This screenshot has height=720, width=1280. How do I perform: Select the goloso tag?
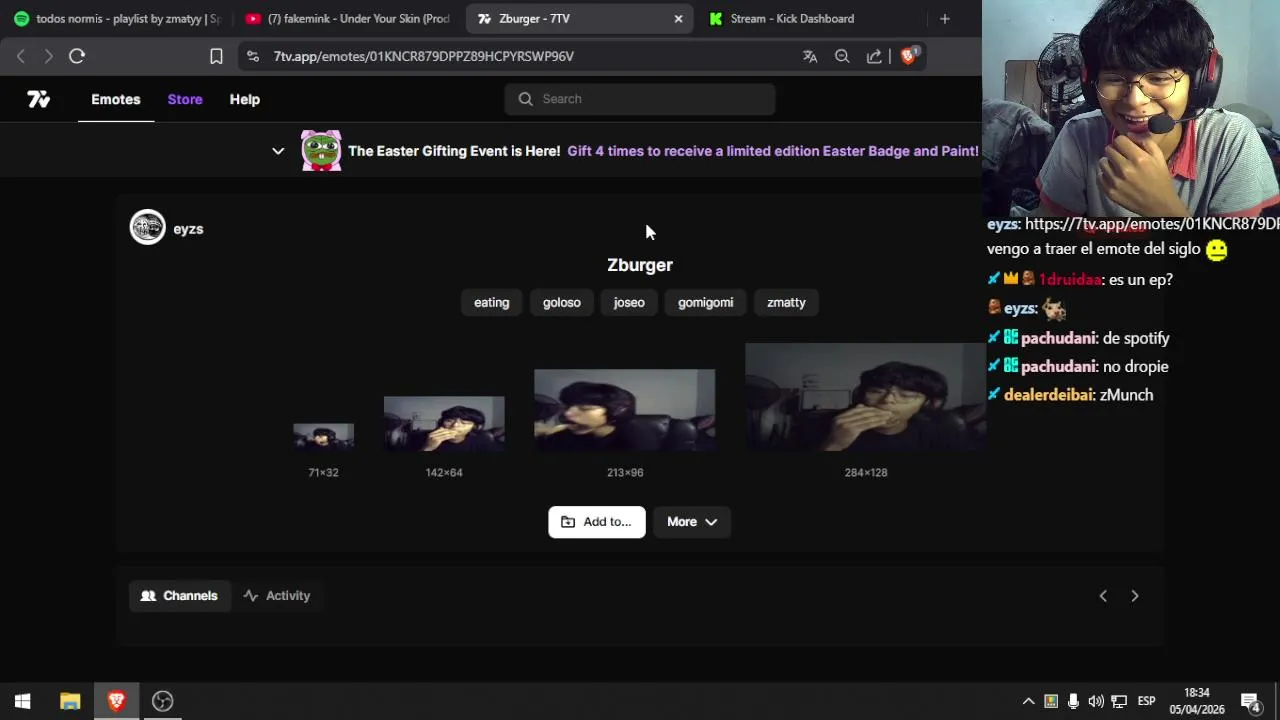[562, 302]
